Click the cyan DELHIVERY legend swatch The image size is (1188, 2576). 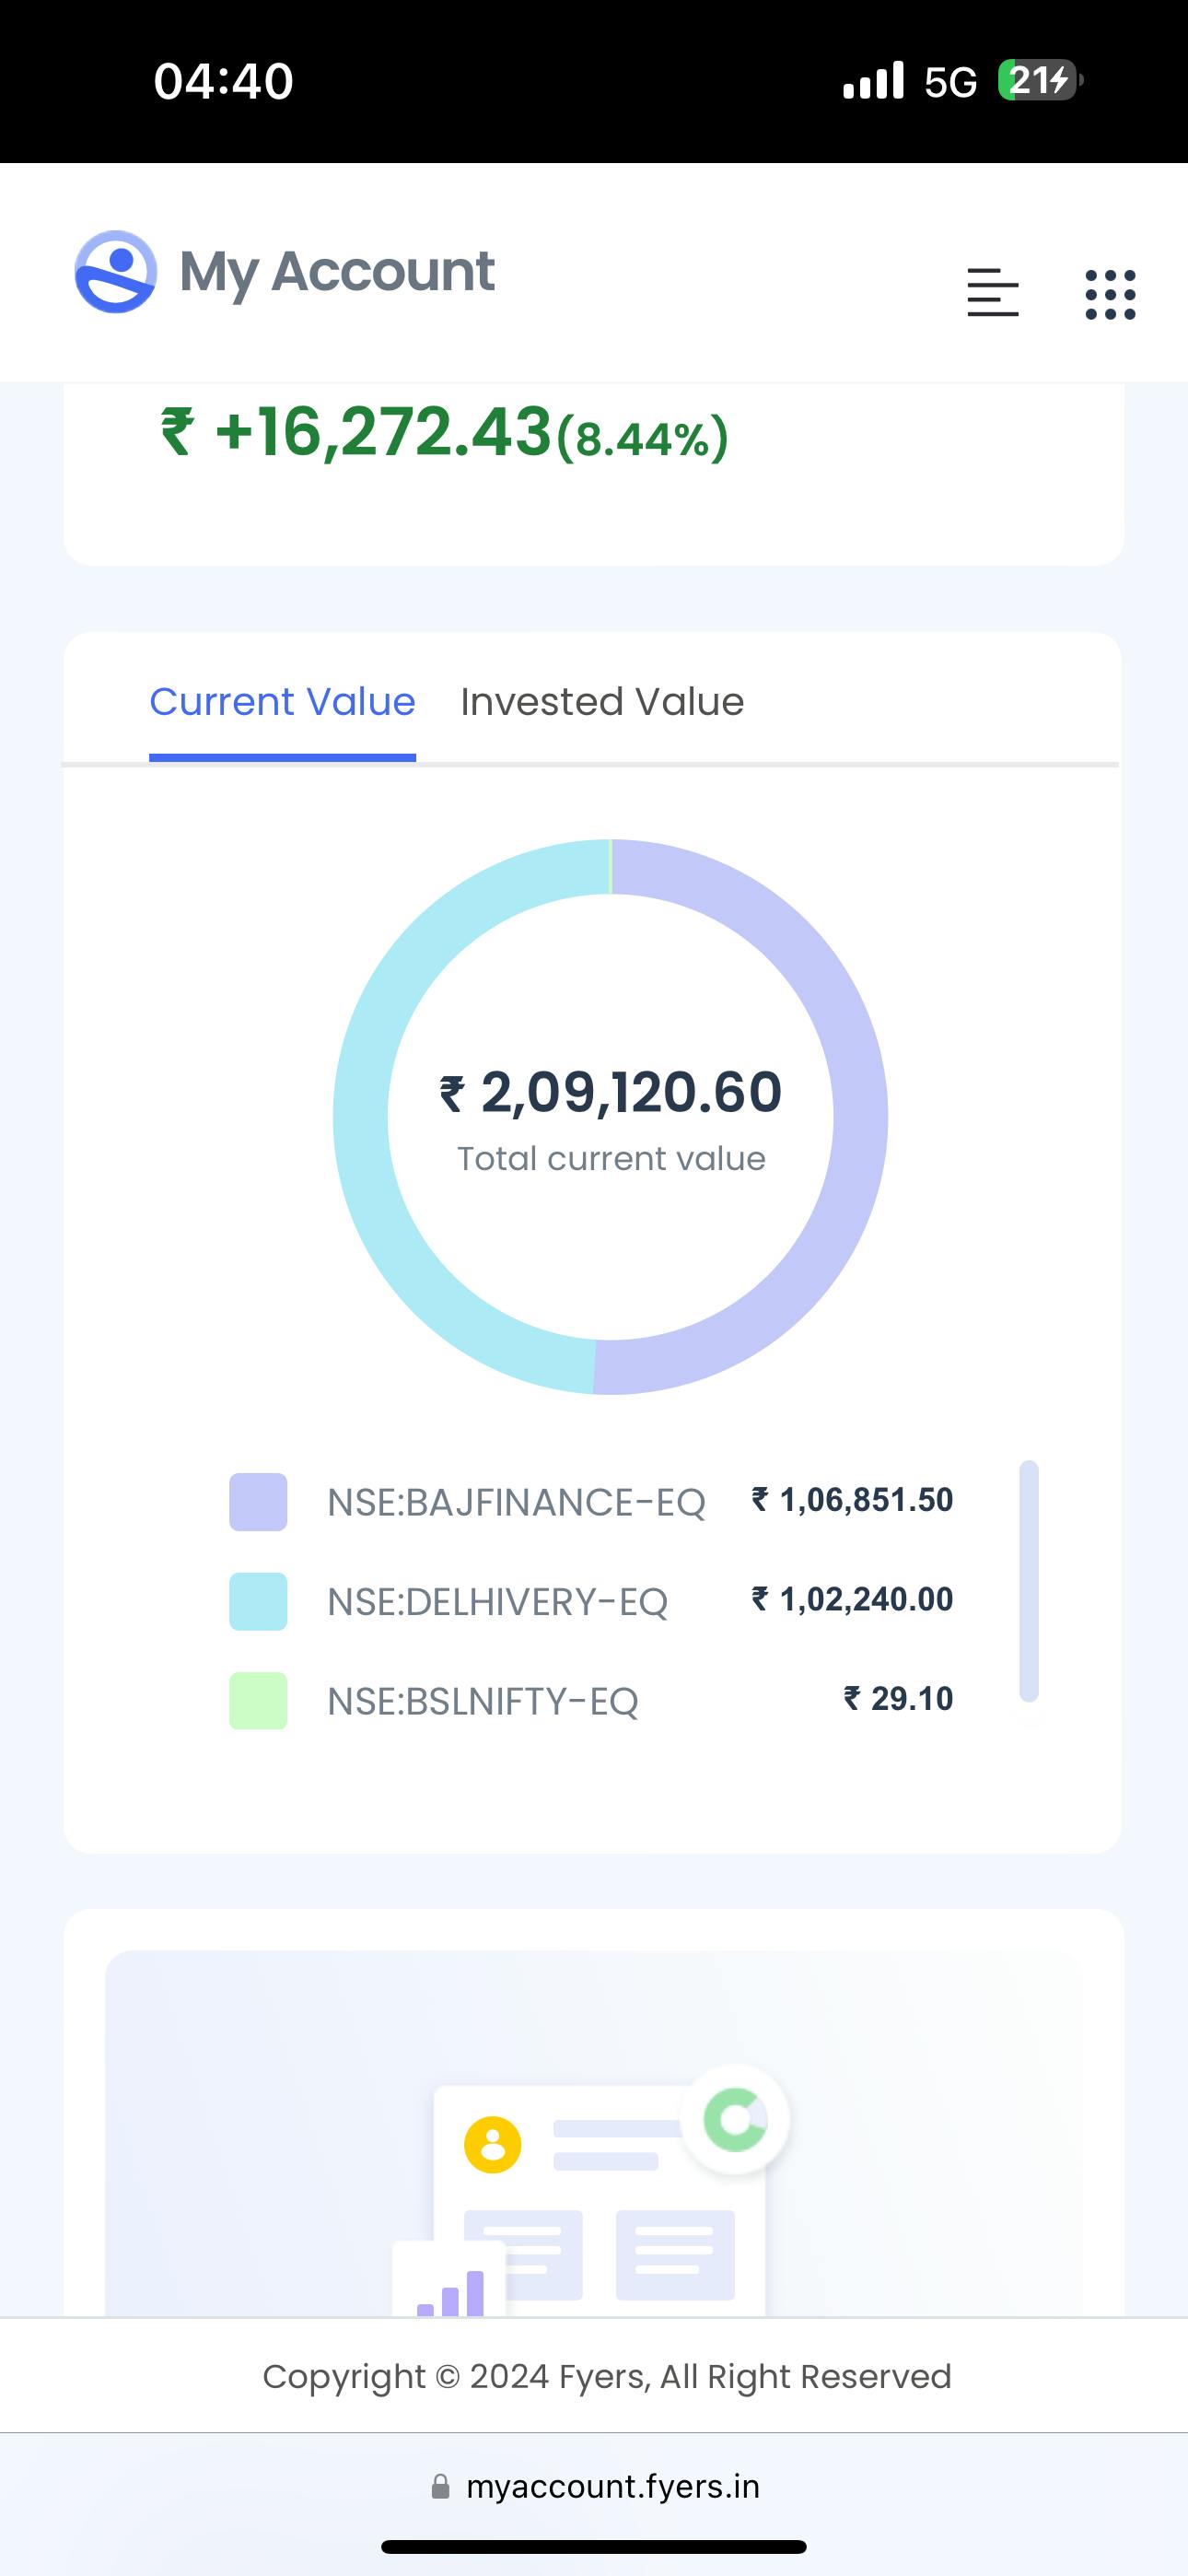click(258, 1601)
